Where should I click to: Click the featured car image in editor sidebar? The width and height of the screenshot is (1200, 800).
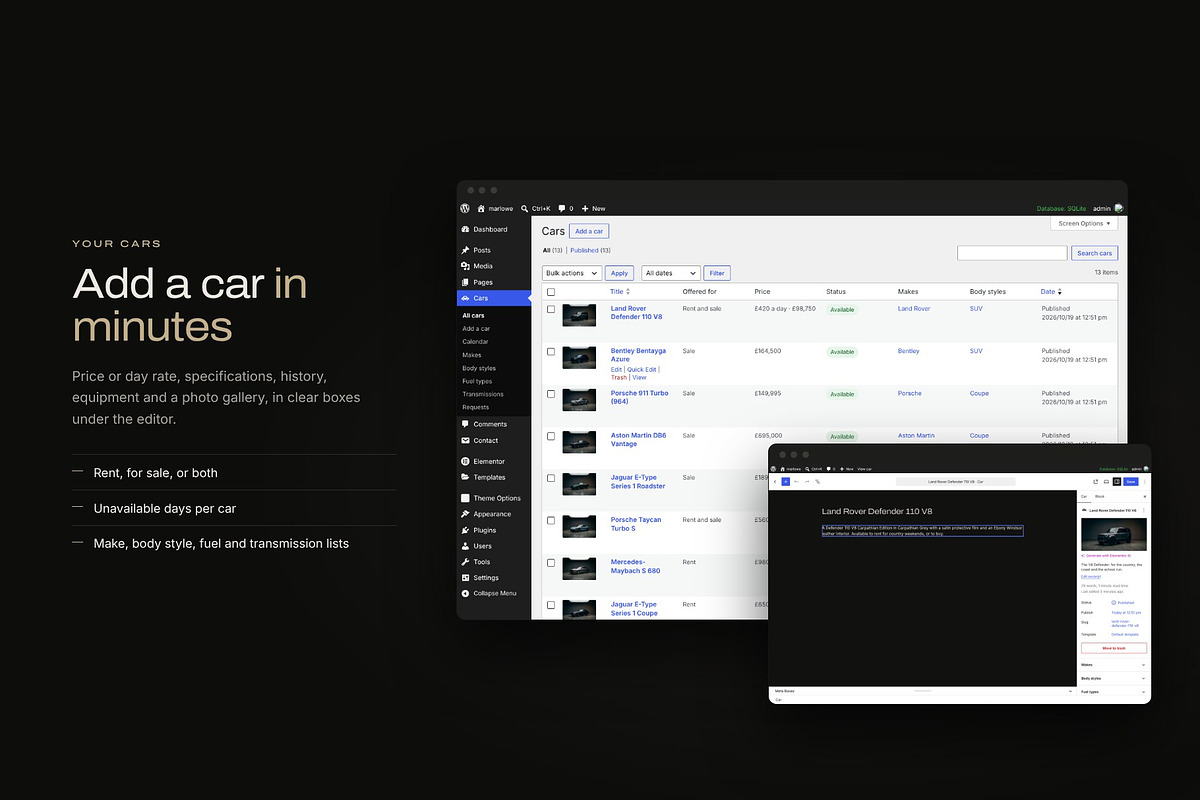coord(1114,534)
